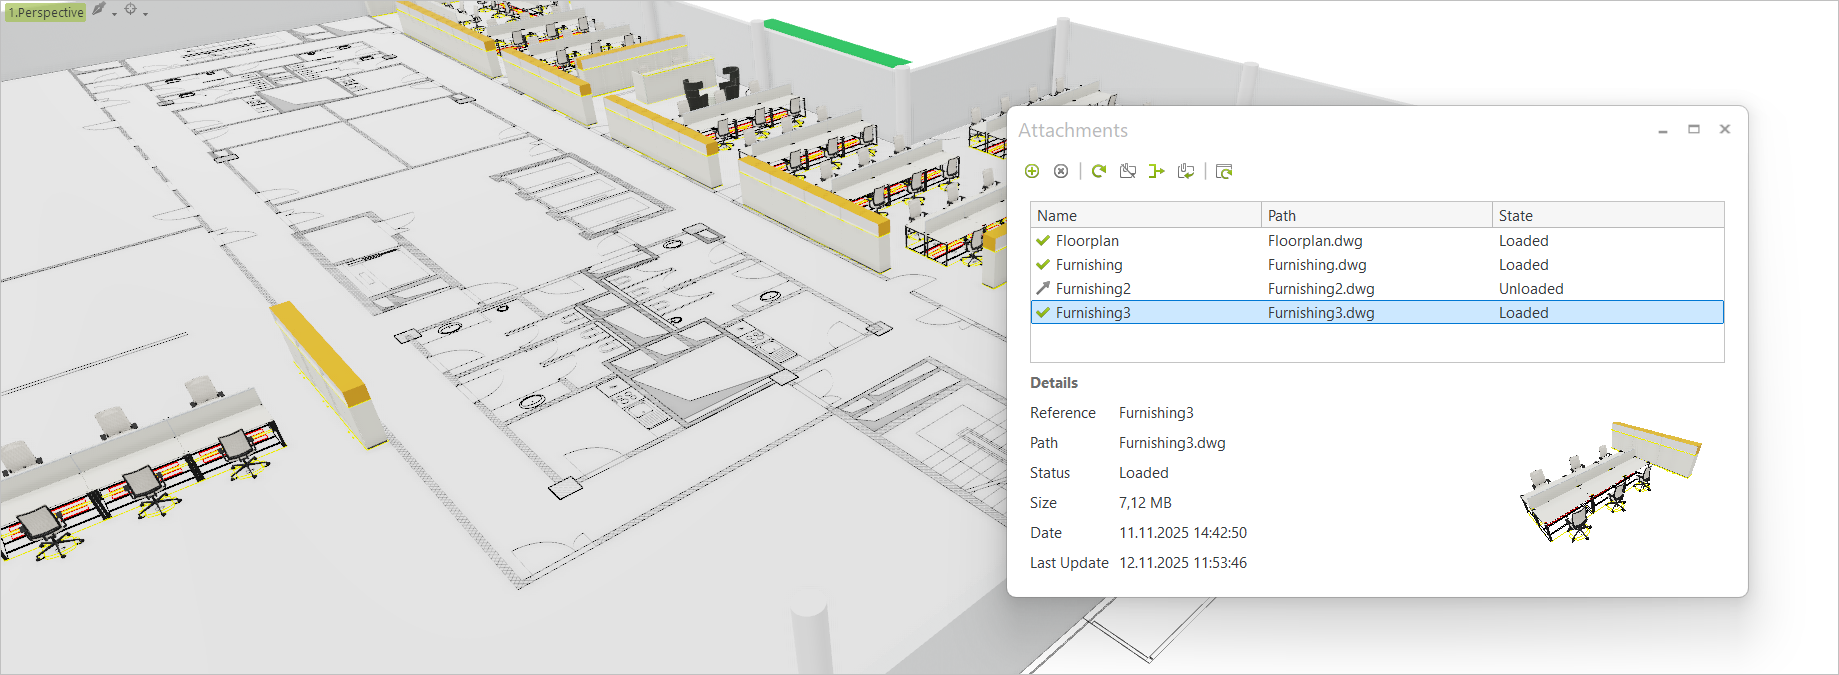This screenshot has height=675, width=1839.
Task: Click the unloaded pin icon beside Furnishing2
Action: pos(1043,289)
